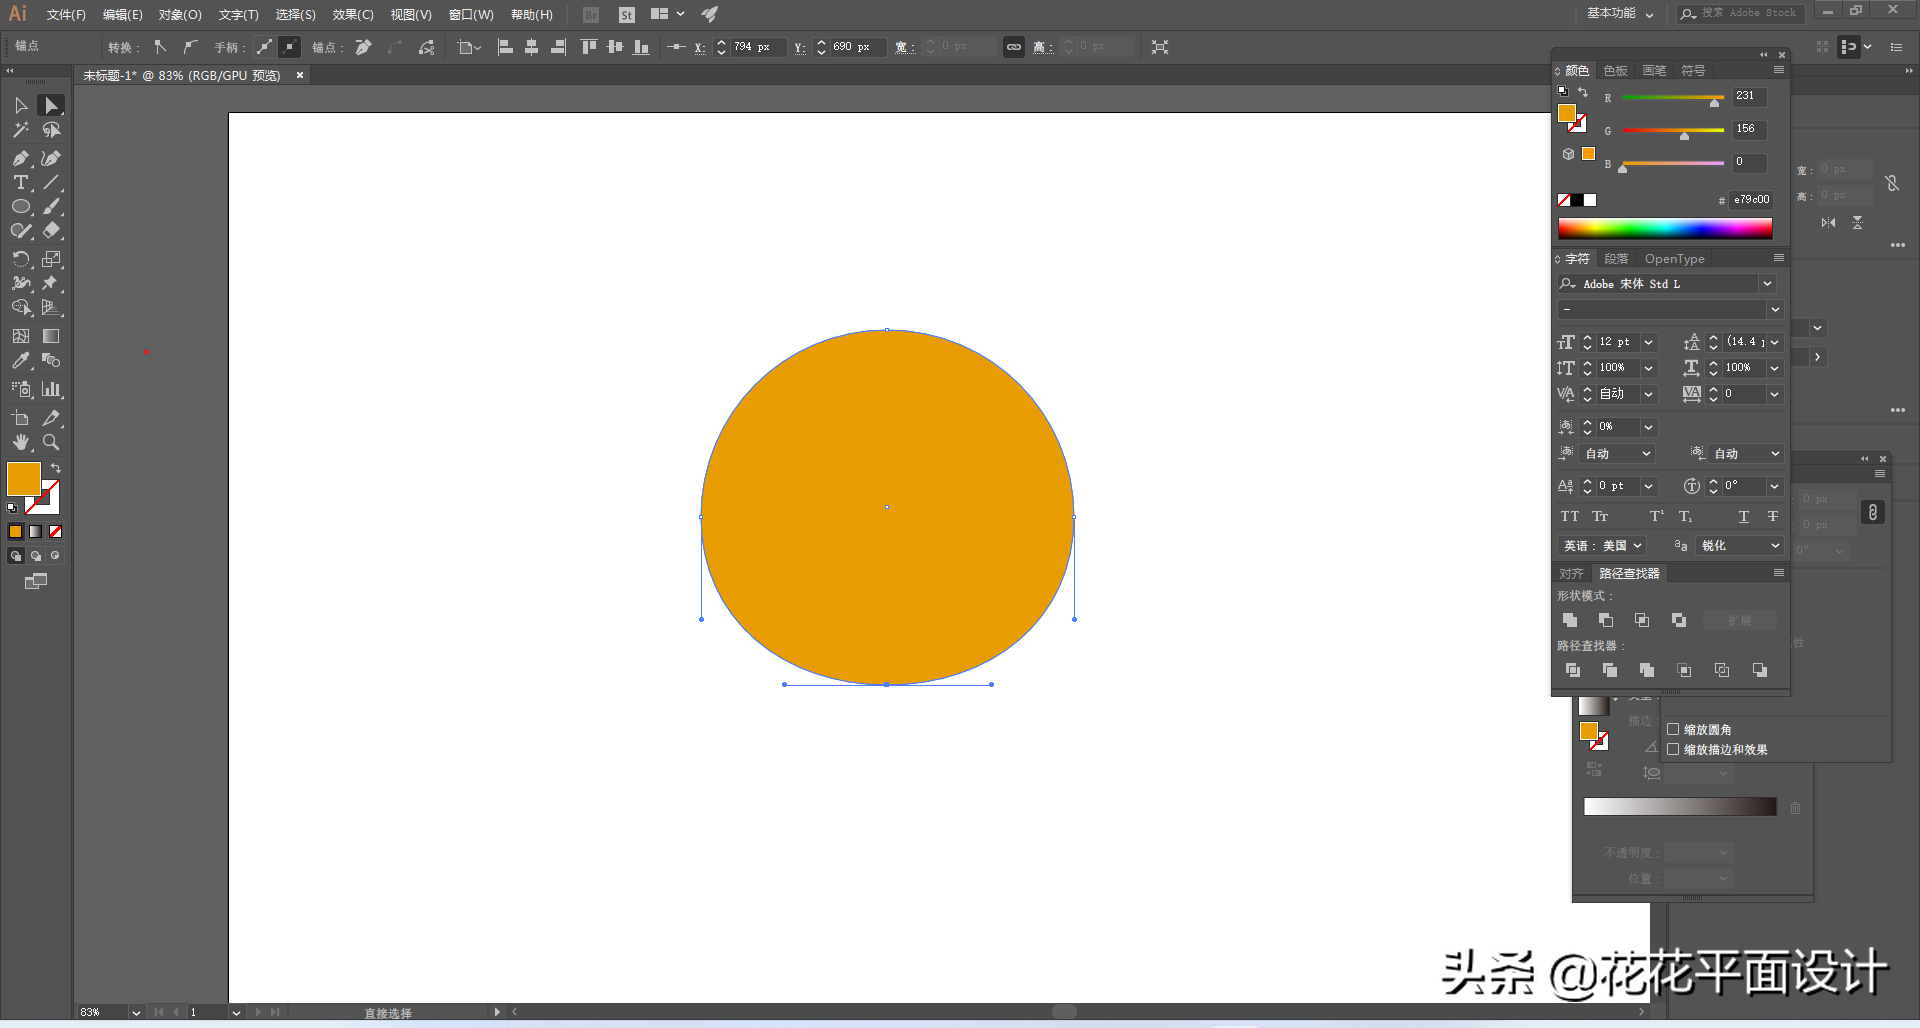This screenshot has width=1920, height=1028.
Task: Select the Eraser tool
Action: (x=51, y=231)
